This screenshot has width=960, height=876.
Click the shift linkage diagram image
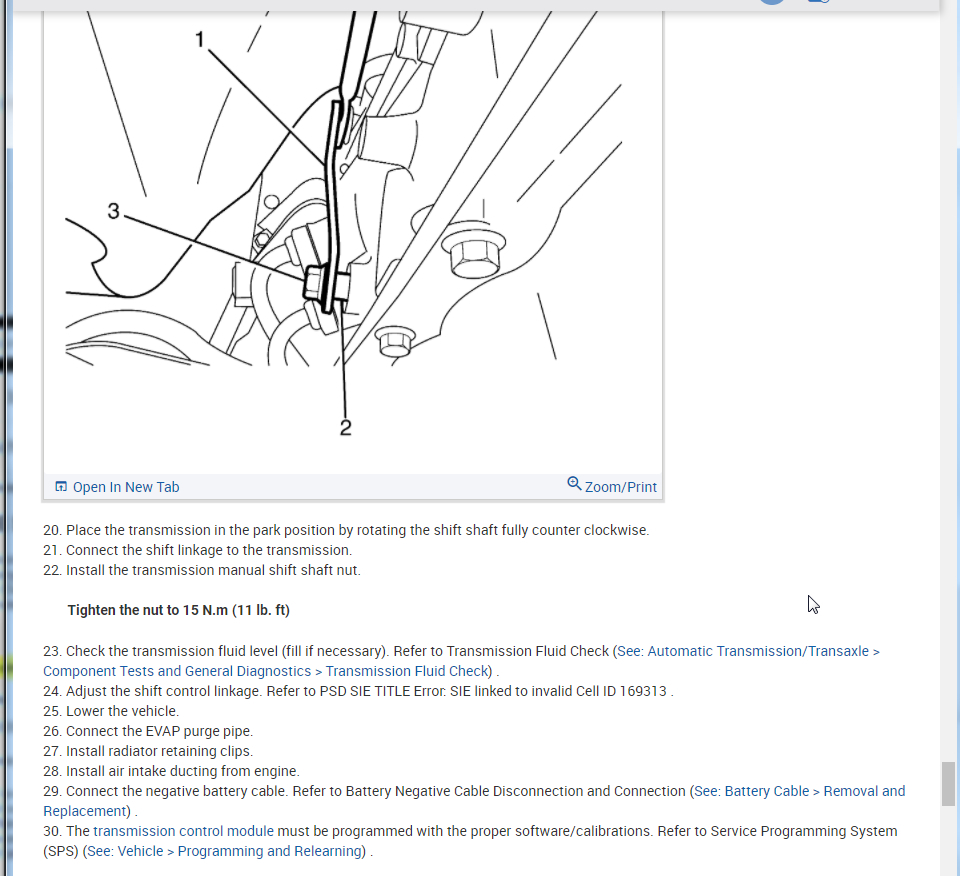(x=353, y=239)
